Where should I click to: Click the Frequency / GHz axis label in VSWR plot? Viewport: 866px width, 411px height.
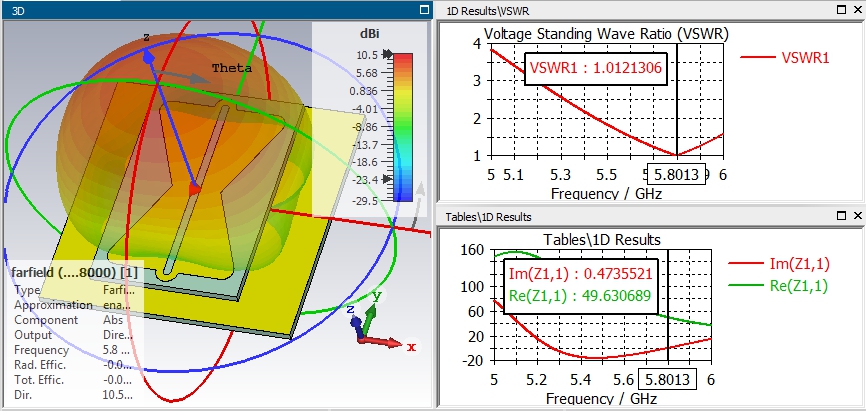[x=606, y=193]
